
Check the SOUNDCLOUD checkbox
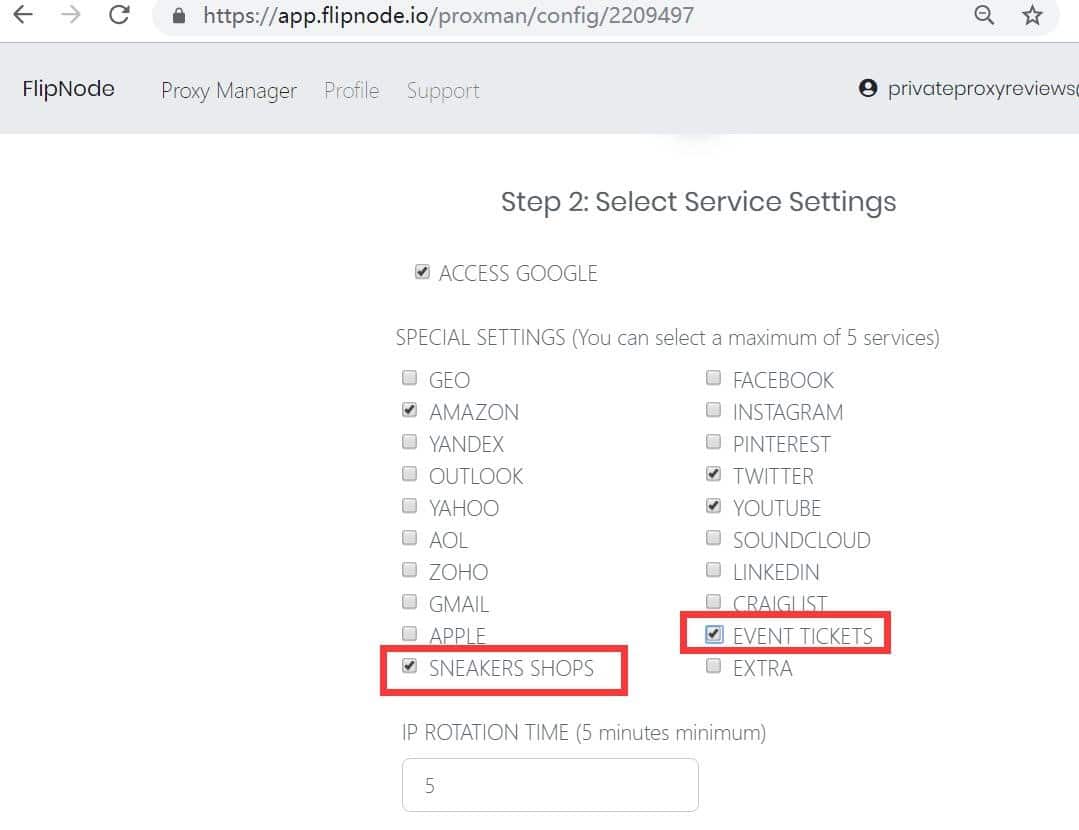point(714,538)
